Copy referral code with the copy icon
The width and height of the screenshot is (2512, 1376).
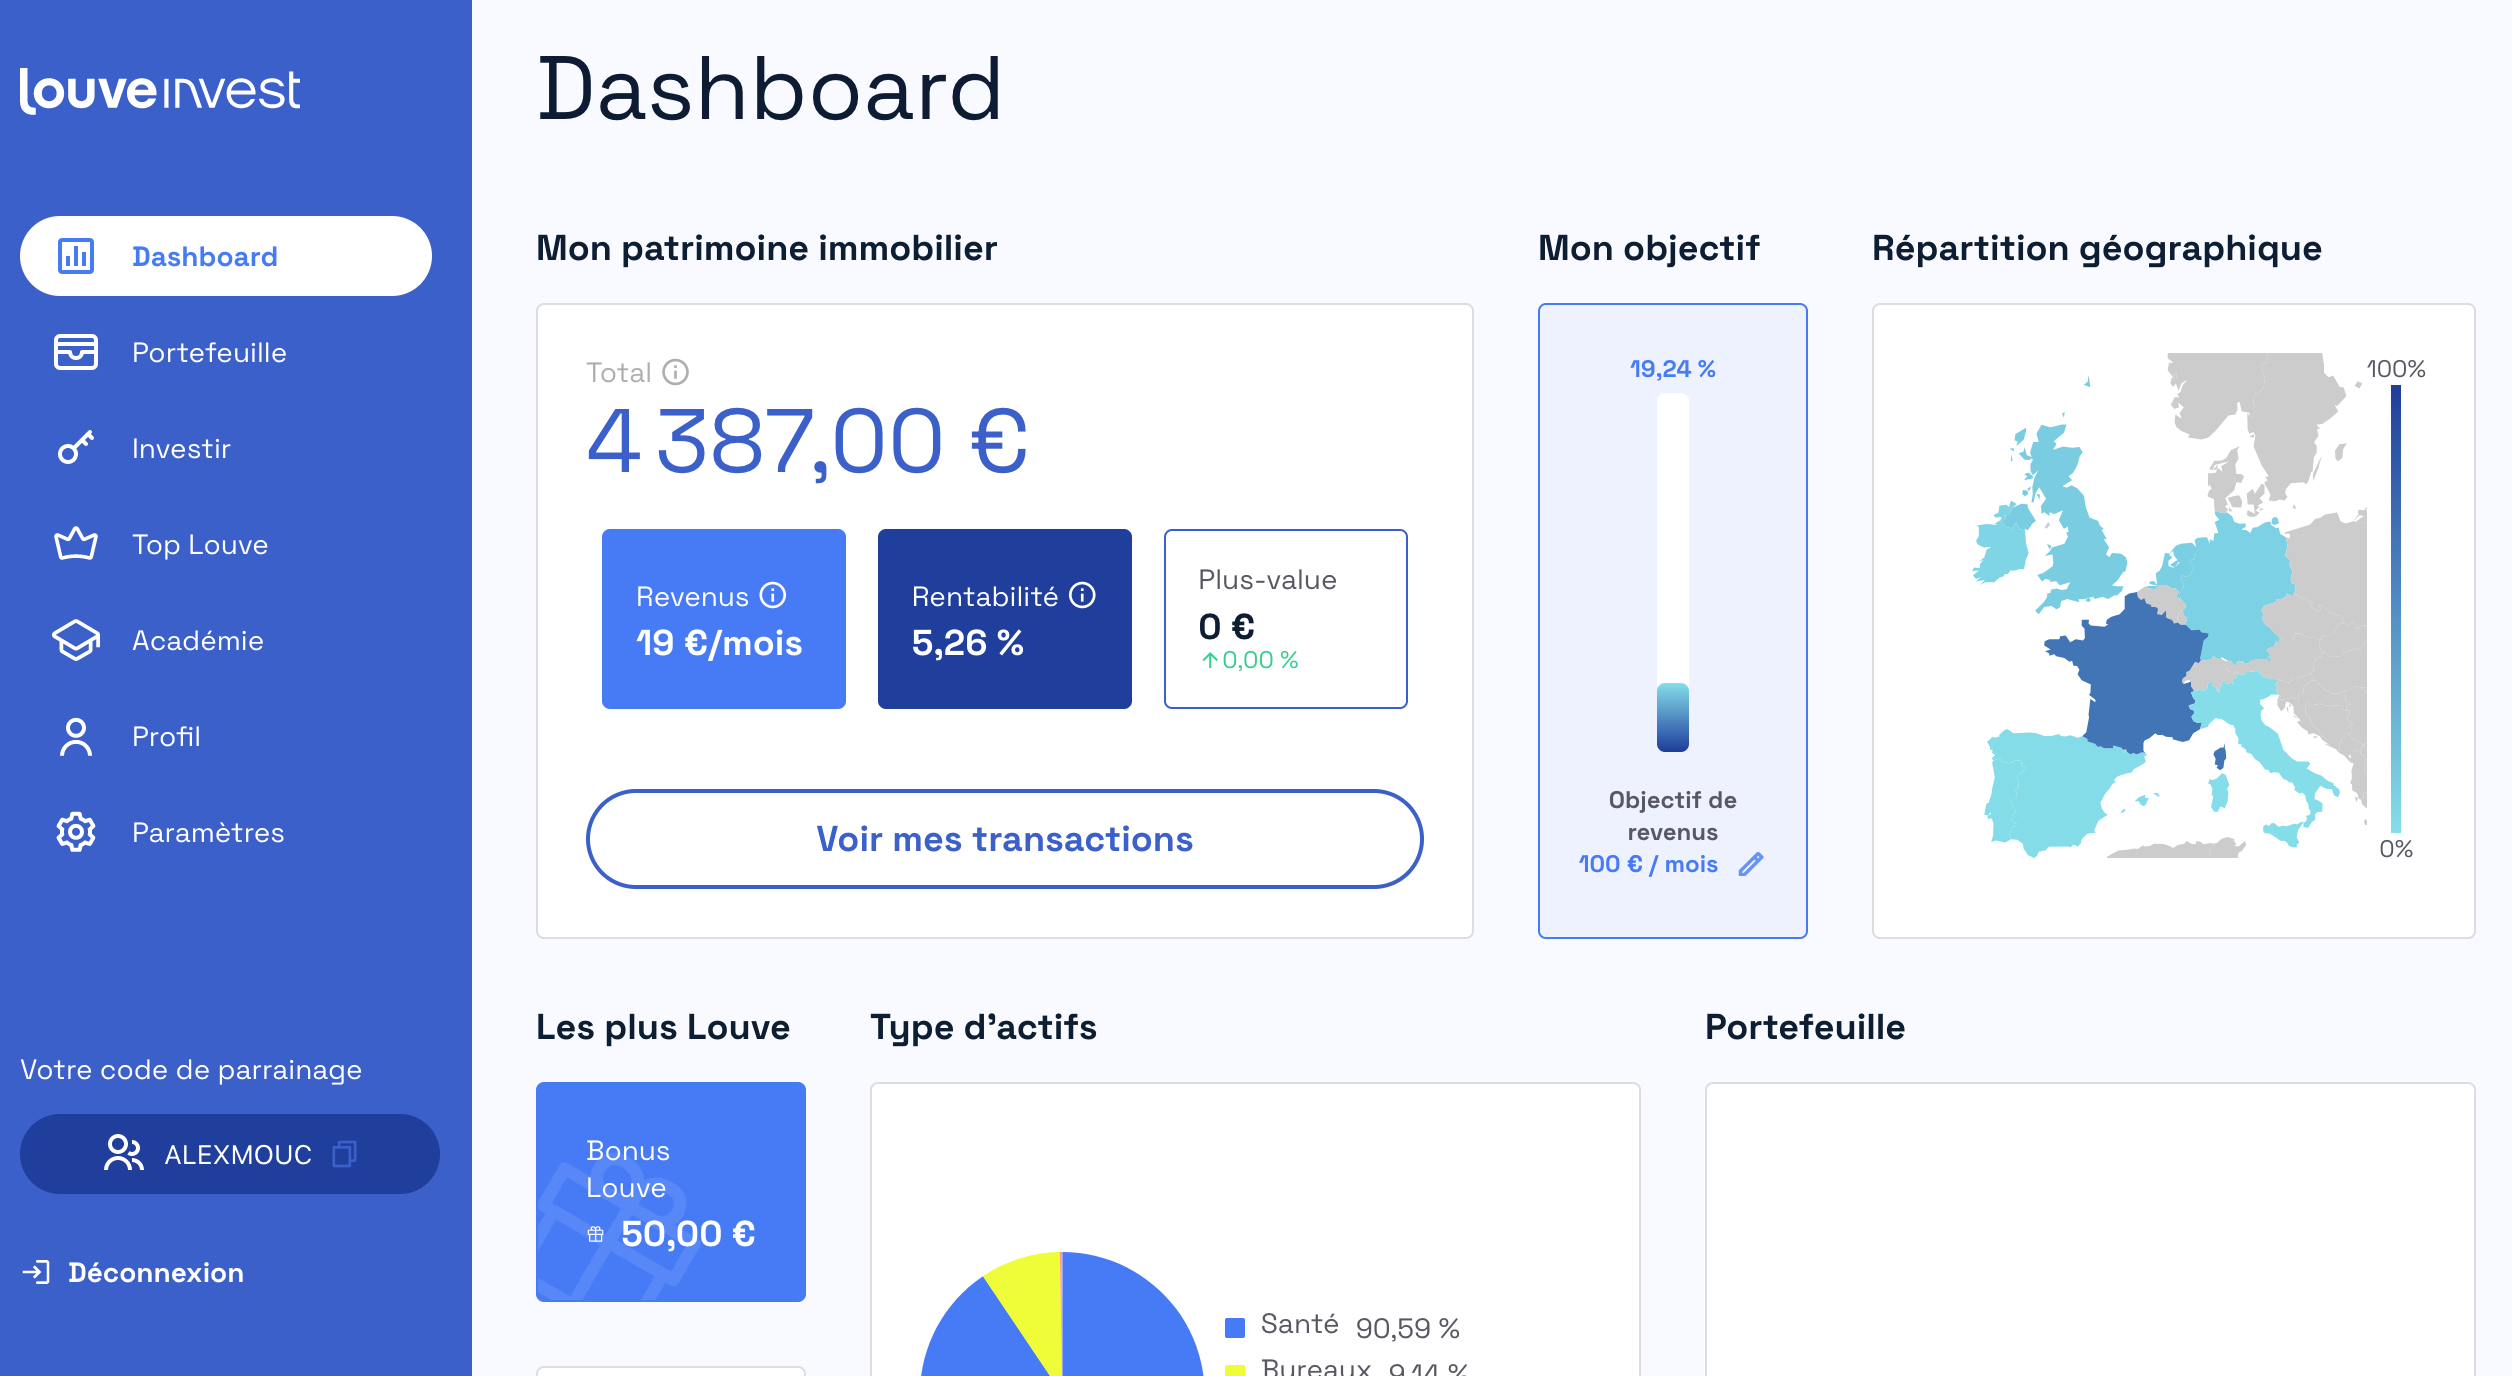click(x=344, y=1154)
